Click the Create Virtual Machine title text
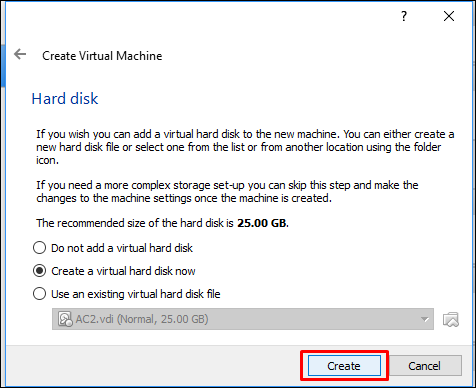 pos(102,56)
